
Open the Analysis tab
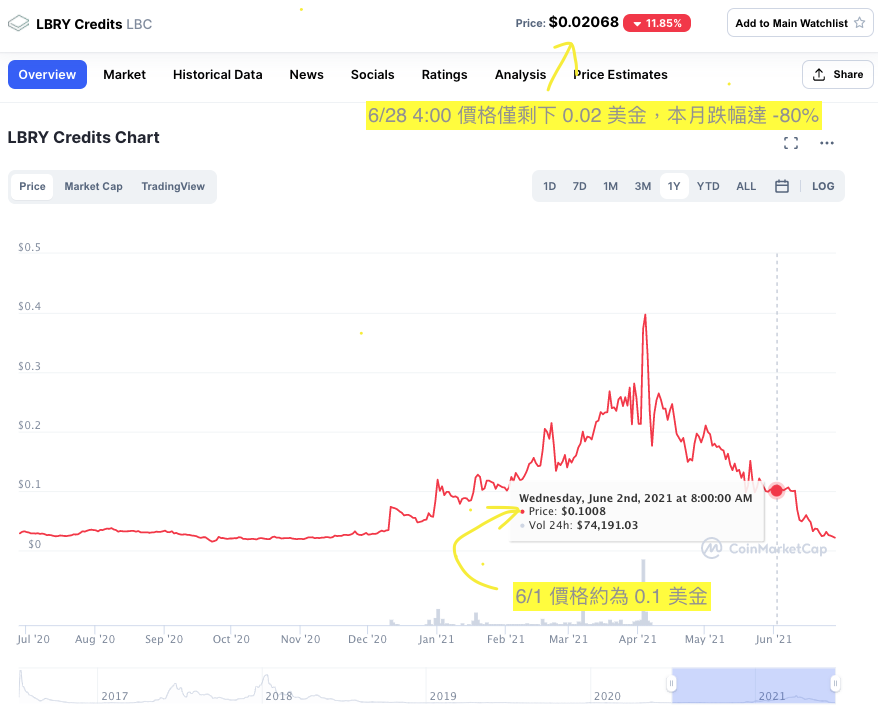coord(520,74)
